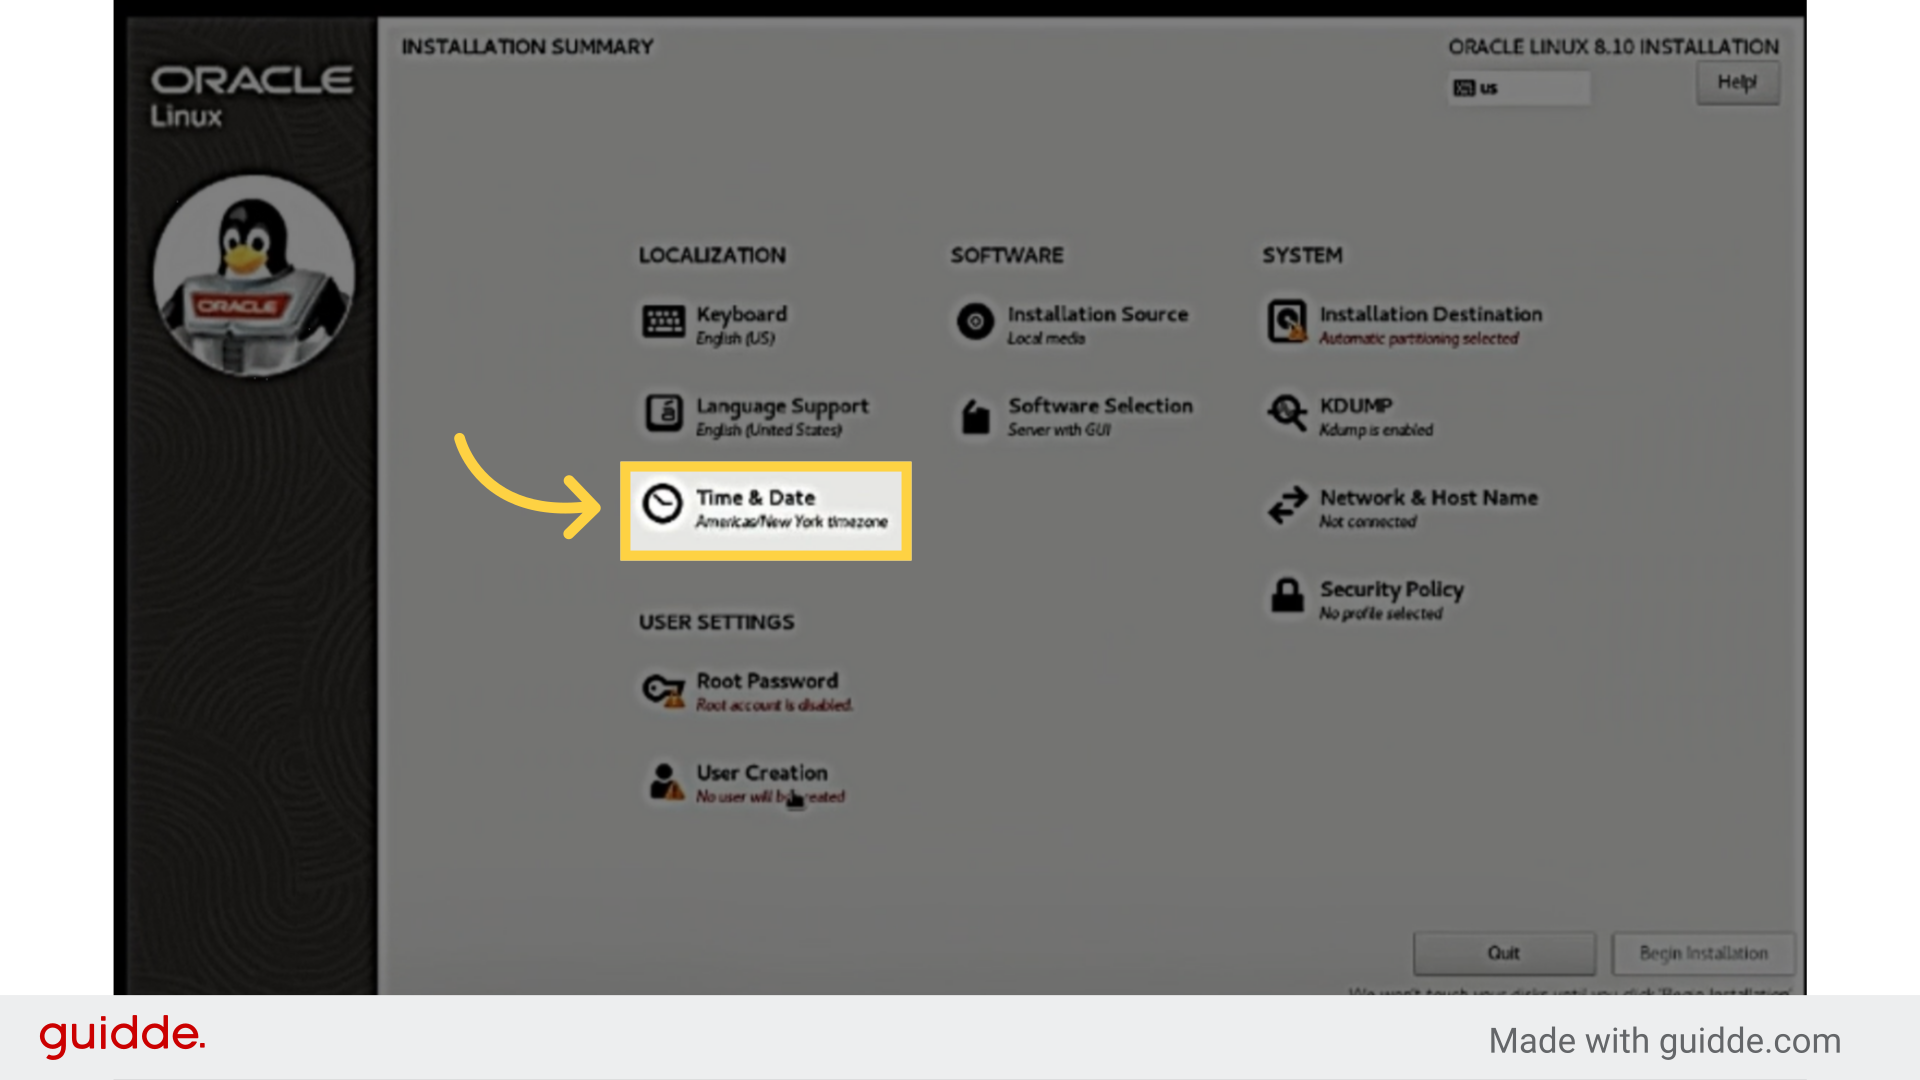Open Software Selection set to Server with GUI
This screenshot has width=1920, height=1080.
tap(1100, 415)
